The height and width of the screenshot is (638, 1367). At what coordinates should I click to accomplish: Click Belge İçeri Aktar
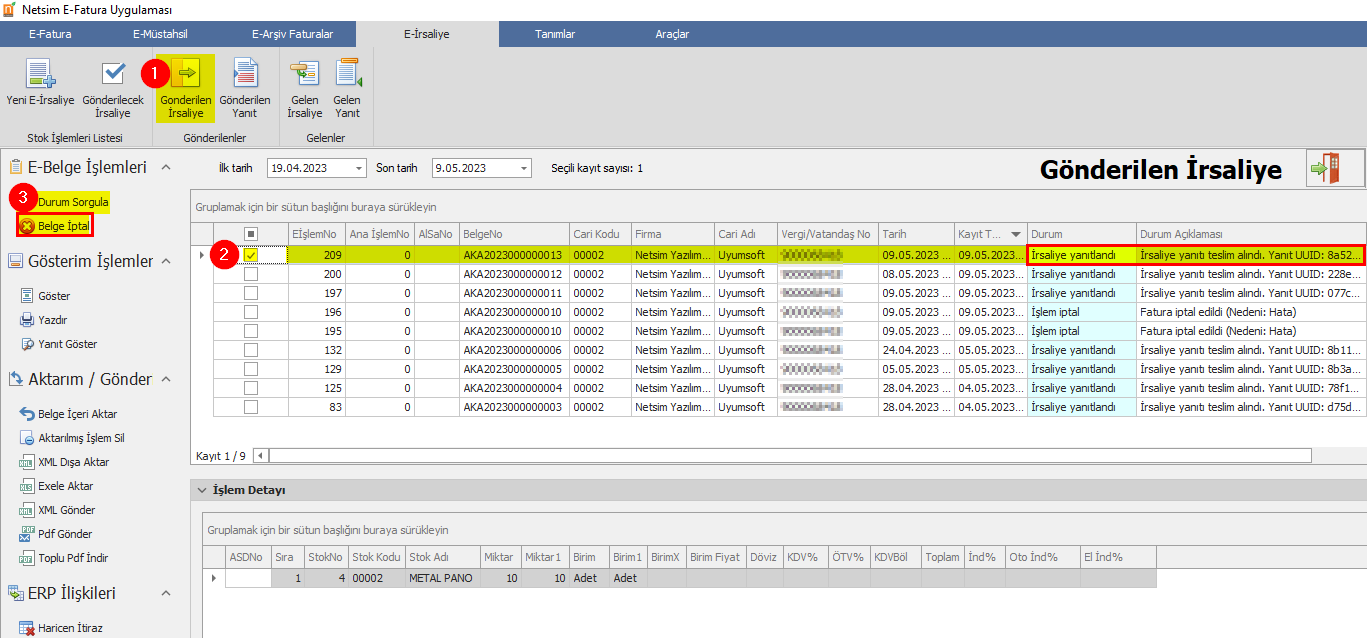[68, 414]
